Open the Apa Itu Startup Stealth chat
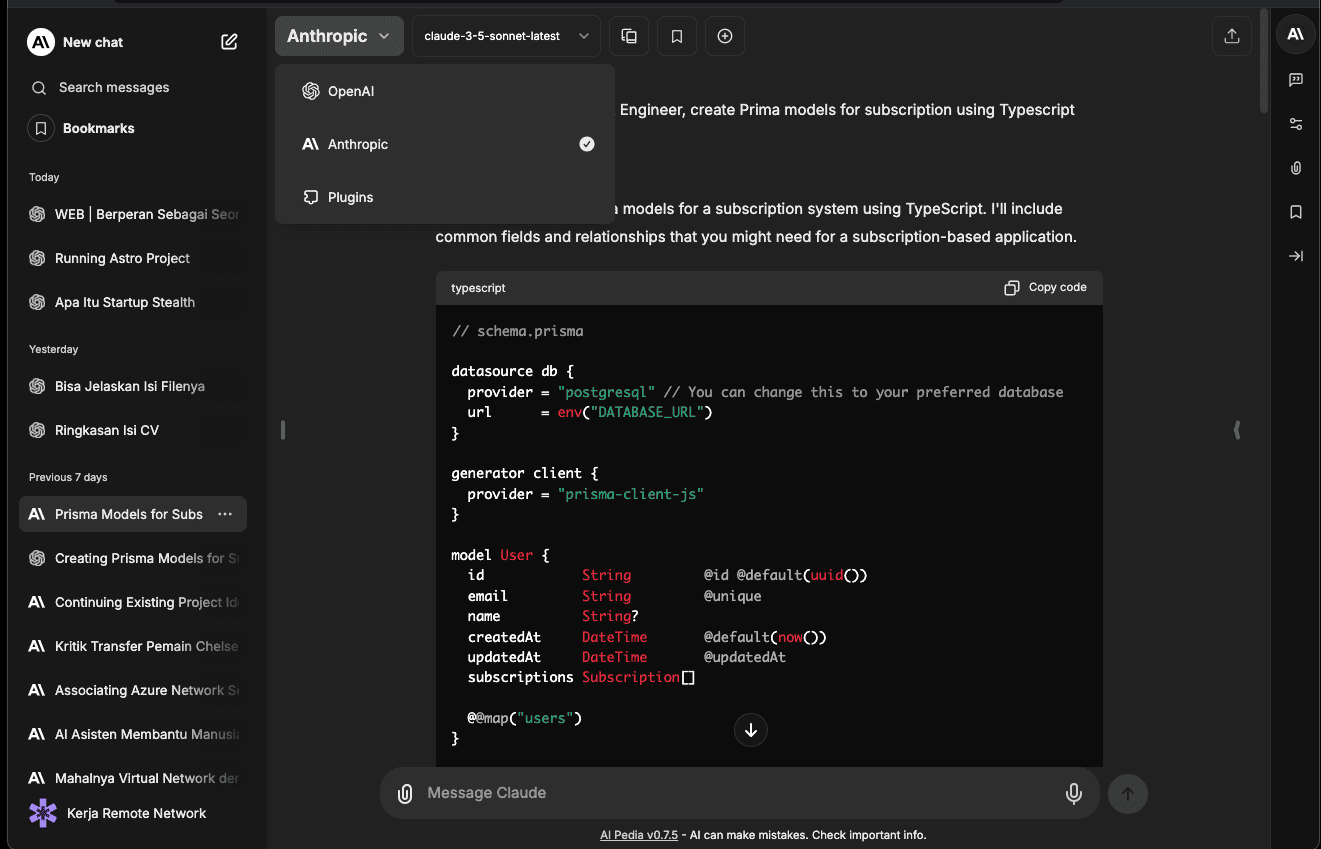Screen dimensions: 1321x849 coord(133,302)
